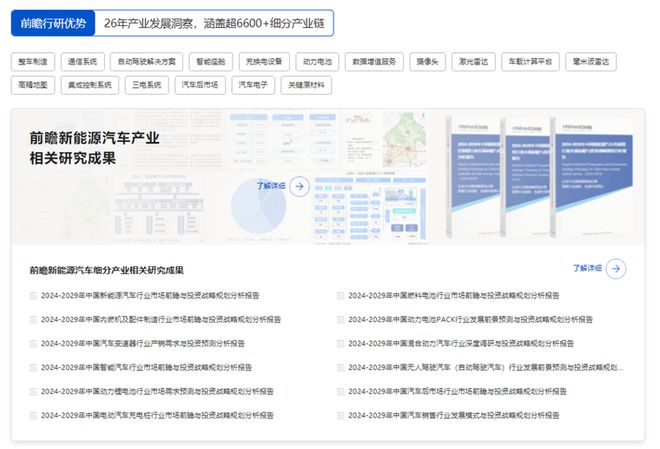Open 中国汽车销售行业发展模式 report link

454,416
